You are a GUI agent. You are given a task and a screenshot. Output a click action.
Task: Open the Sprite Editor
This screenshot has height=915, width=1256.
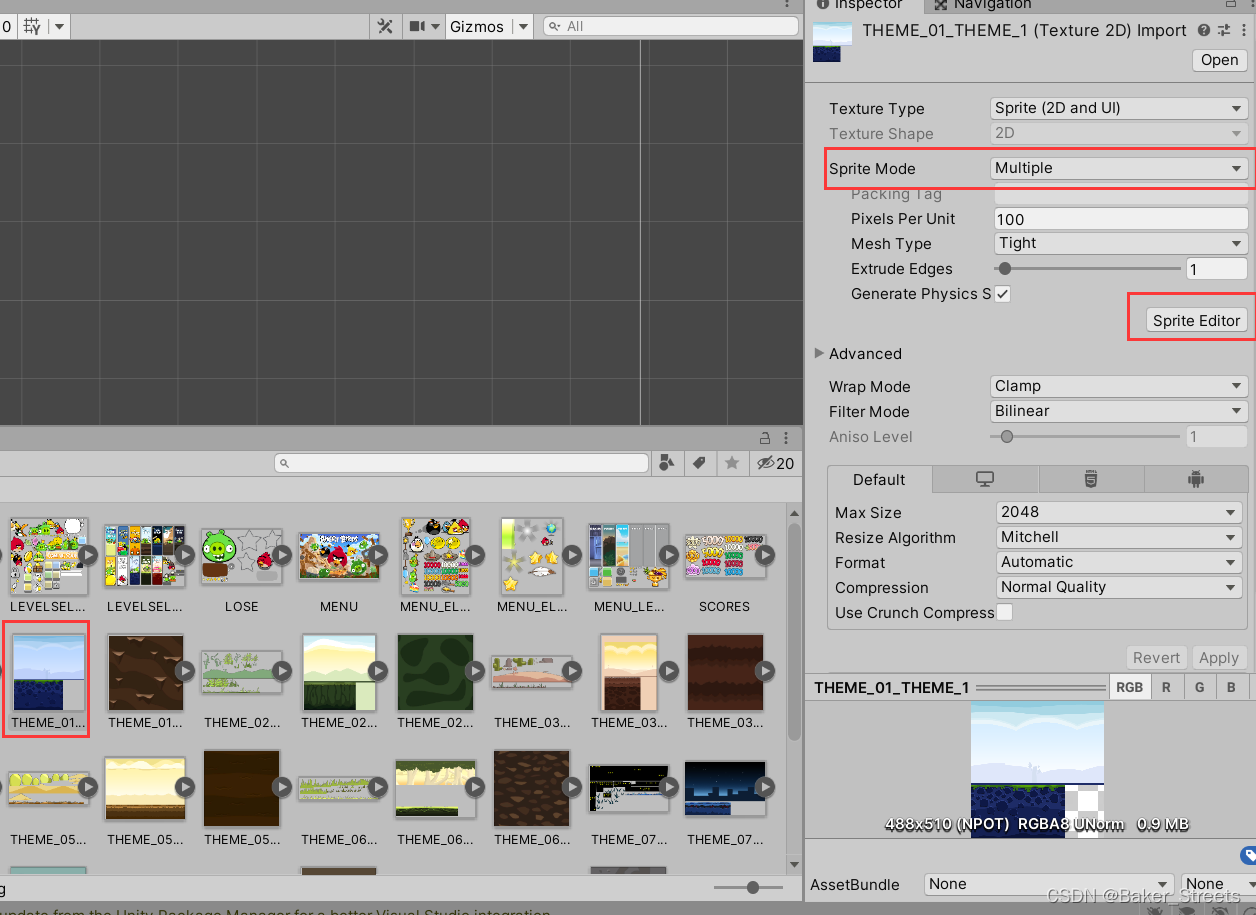tap(1196, 320)
